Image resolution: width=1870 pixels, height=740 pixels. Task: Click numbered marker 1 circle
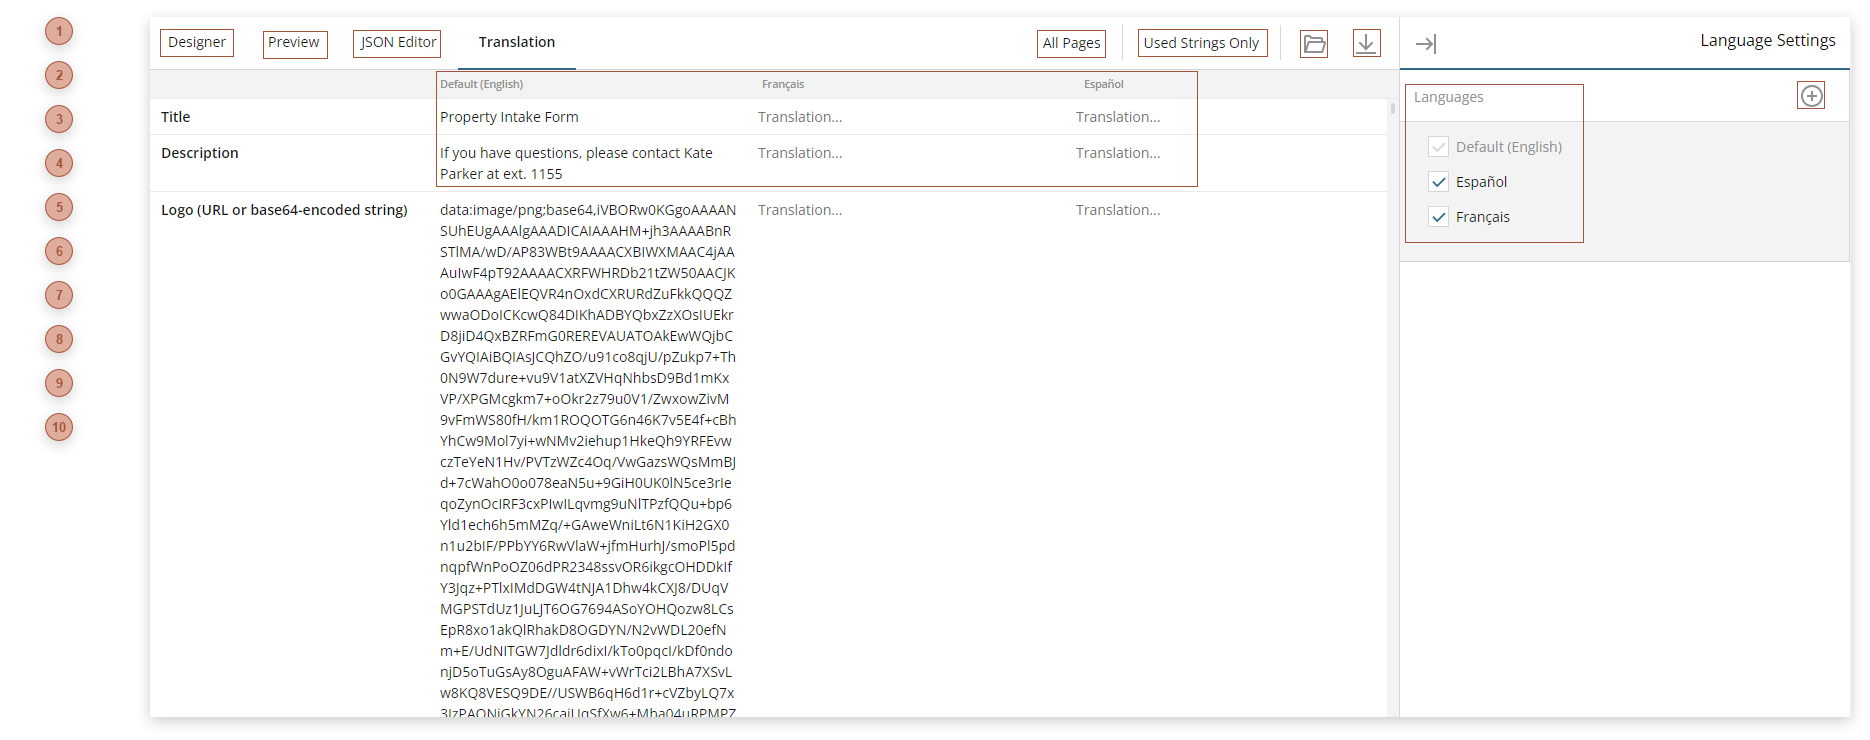click(x=59, y=32)
